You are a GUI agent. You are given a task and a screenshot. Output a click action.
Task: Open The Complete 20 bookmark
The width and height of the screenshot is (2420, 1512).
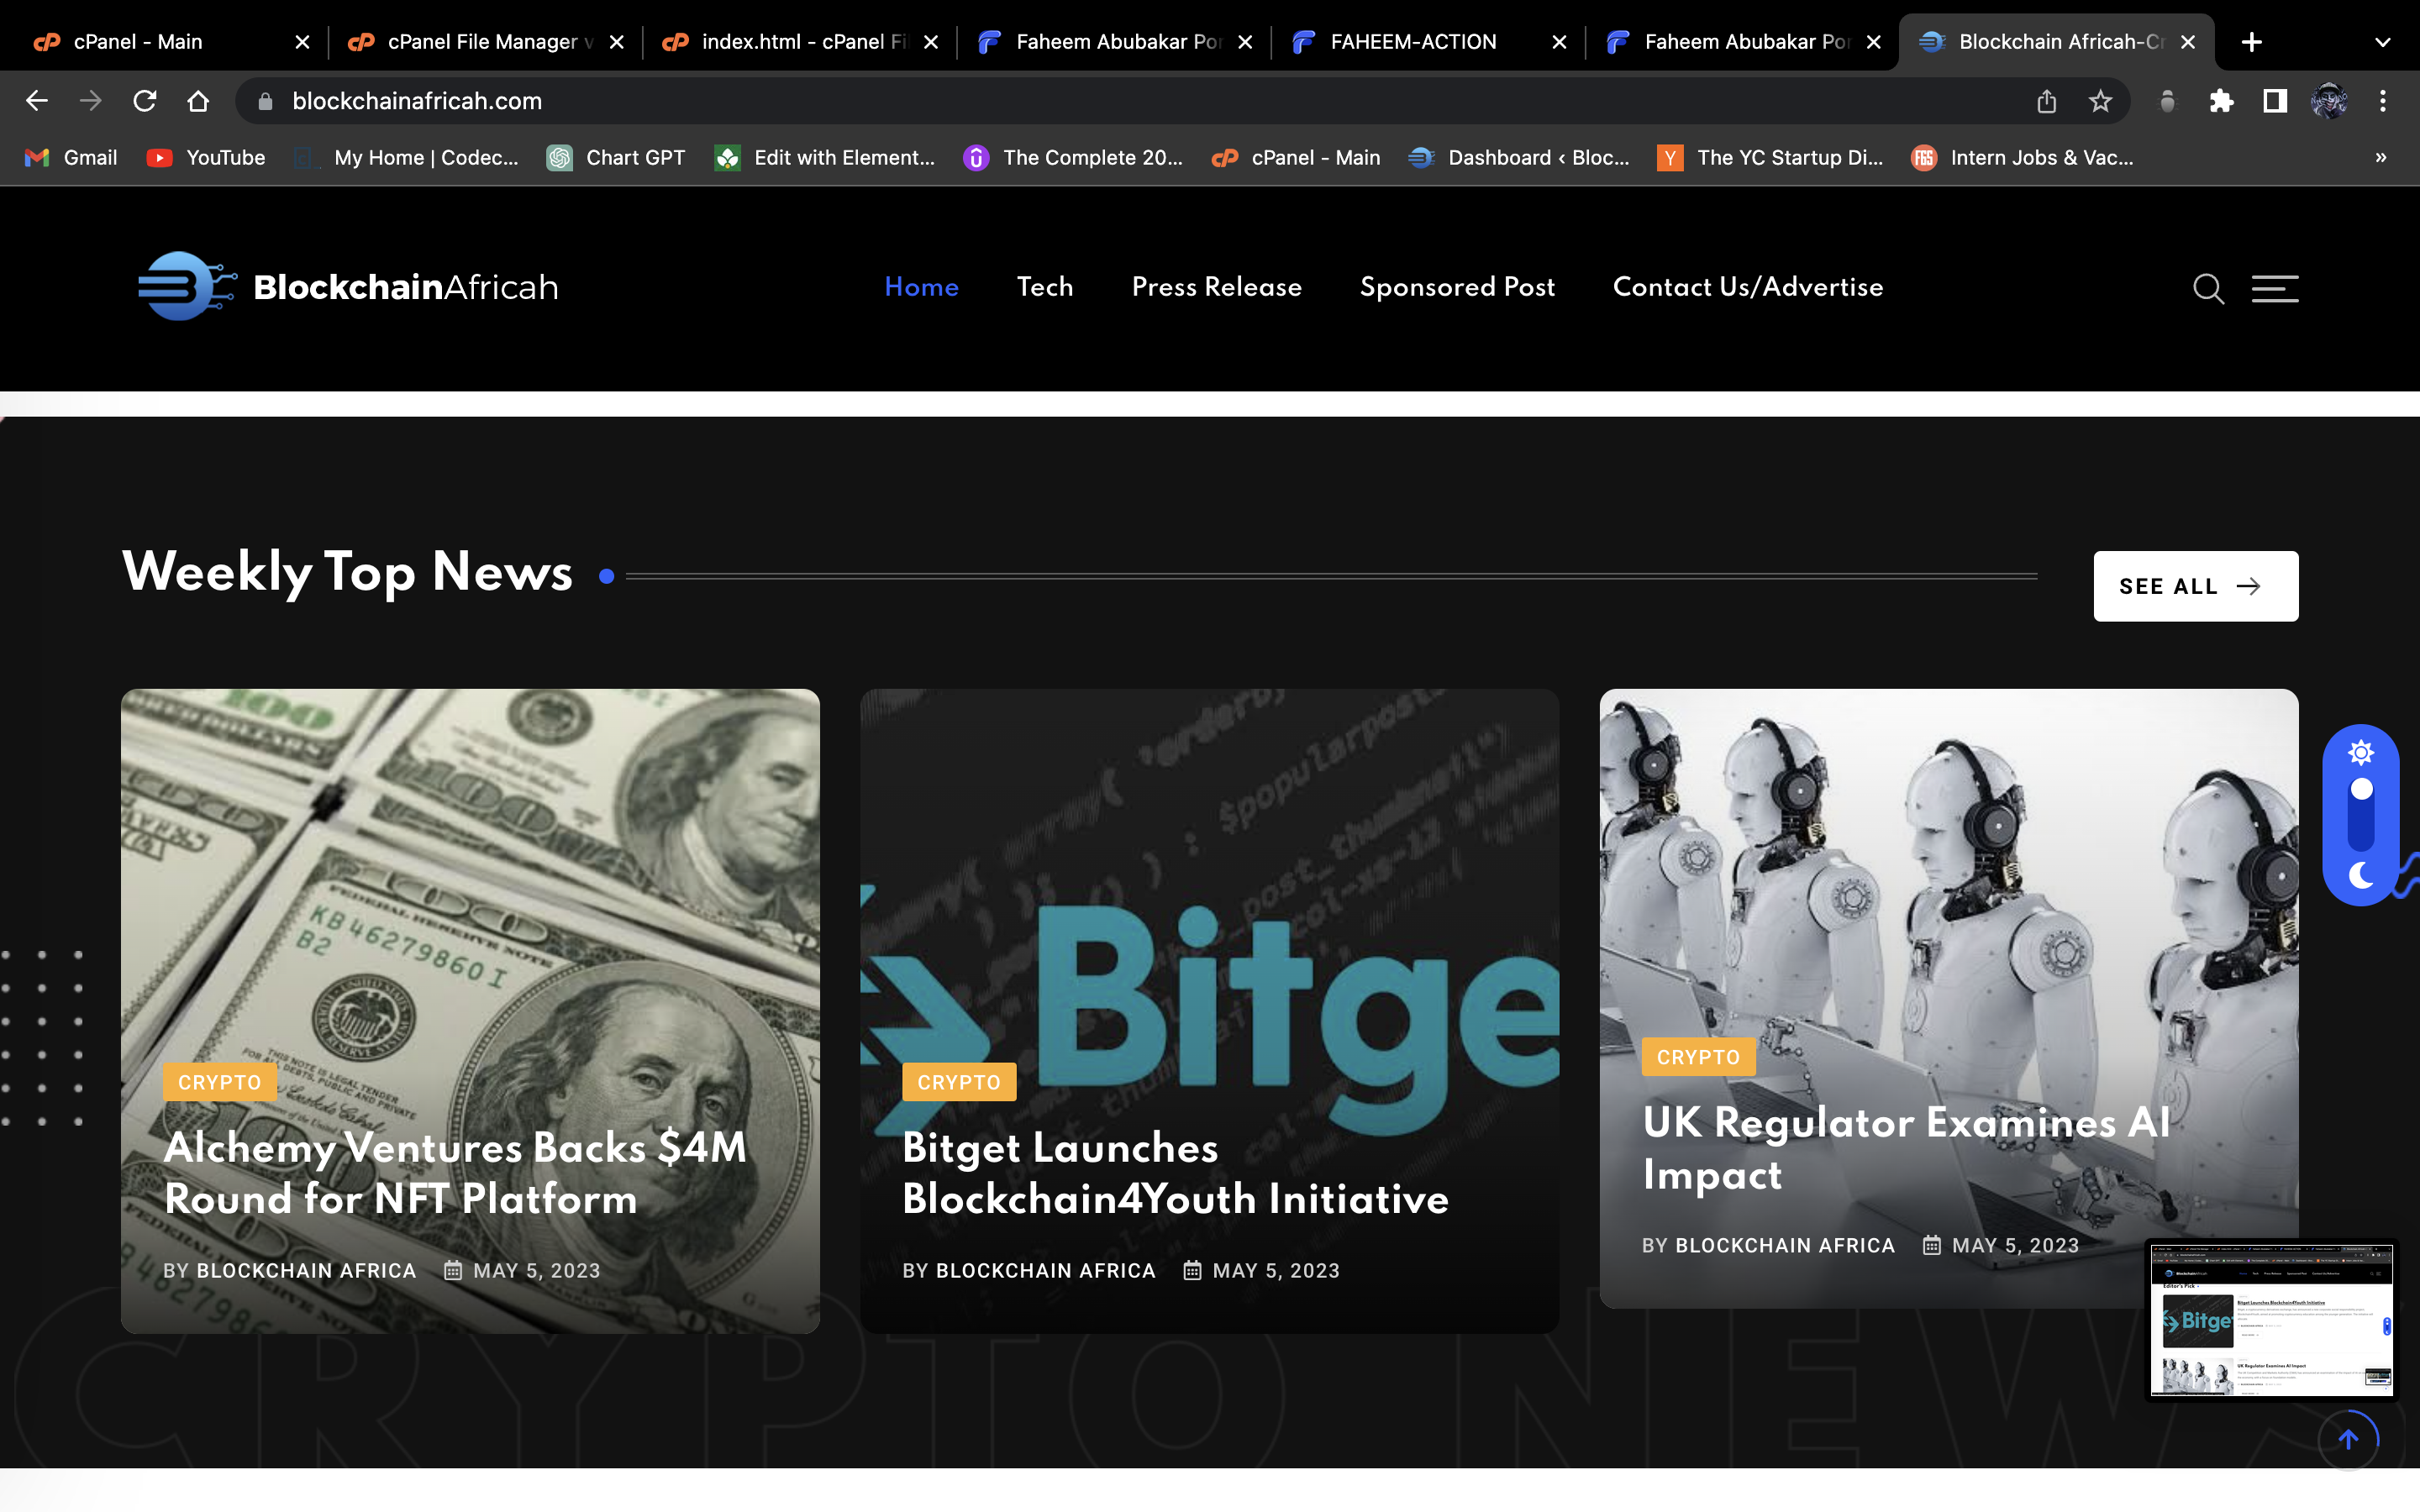(1073, 158)
